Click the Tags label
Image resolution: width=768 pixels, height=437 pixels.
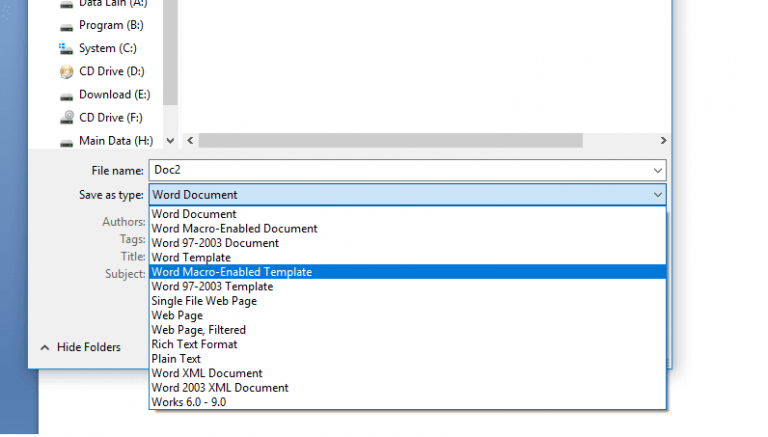(x=132, y=239)
